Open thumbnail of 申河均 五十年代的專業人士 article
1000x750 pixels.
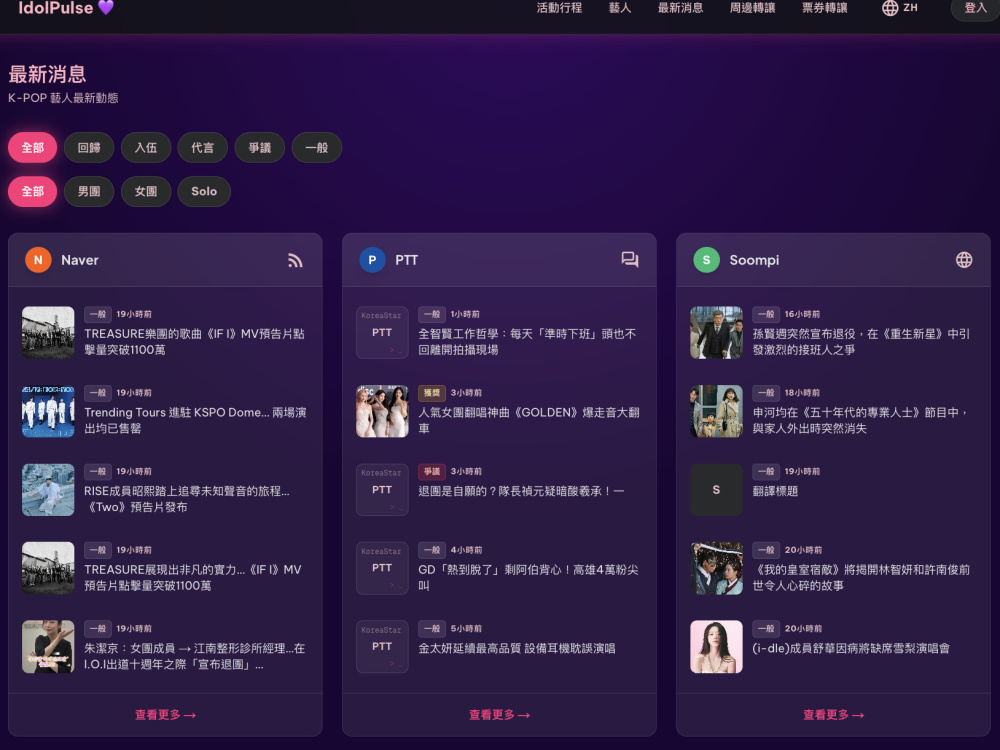[x=716, y=411]
